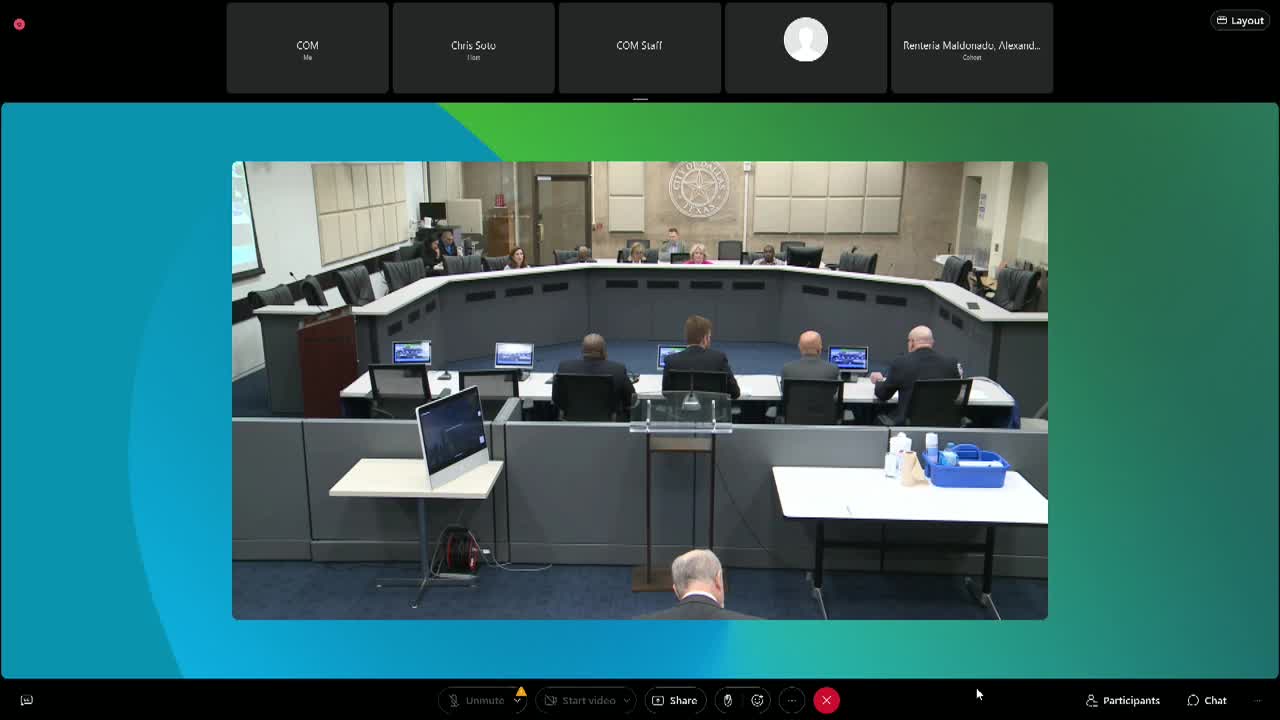Click the red leave meeting button

[x=826, y=700]
